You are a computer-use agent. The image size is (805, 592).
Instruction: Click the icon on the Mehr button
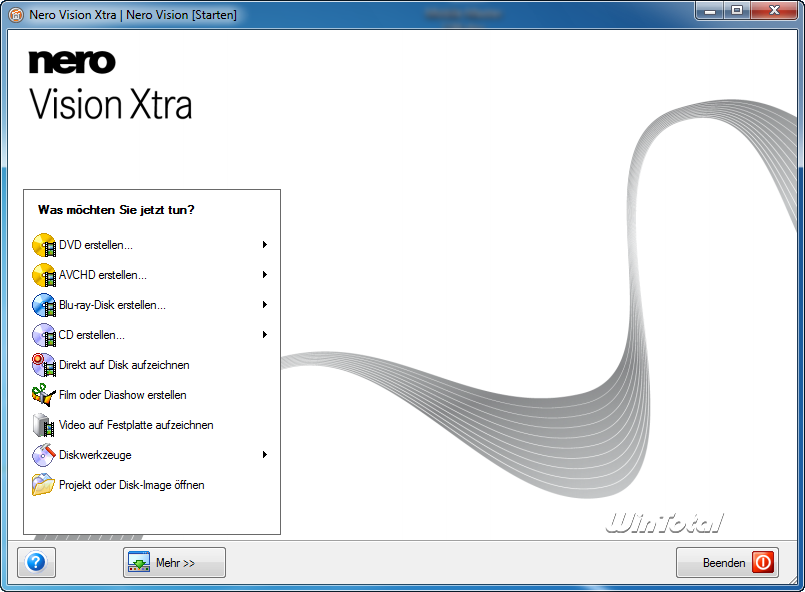139,562
